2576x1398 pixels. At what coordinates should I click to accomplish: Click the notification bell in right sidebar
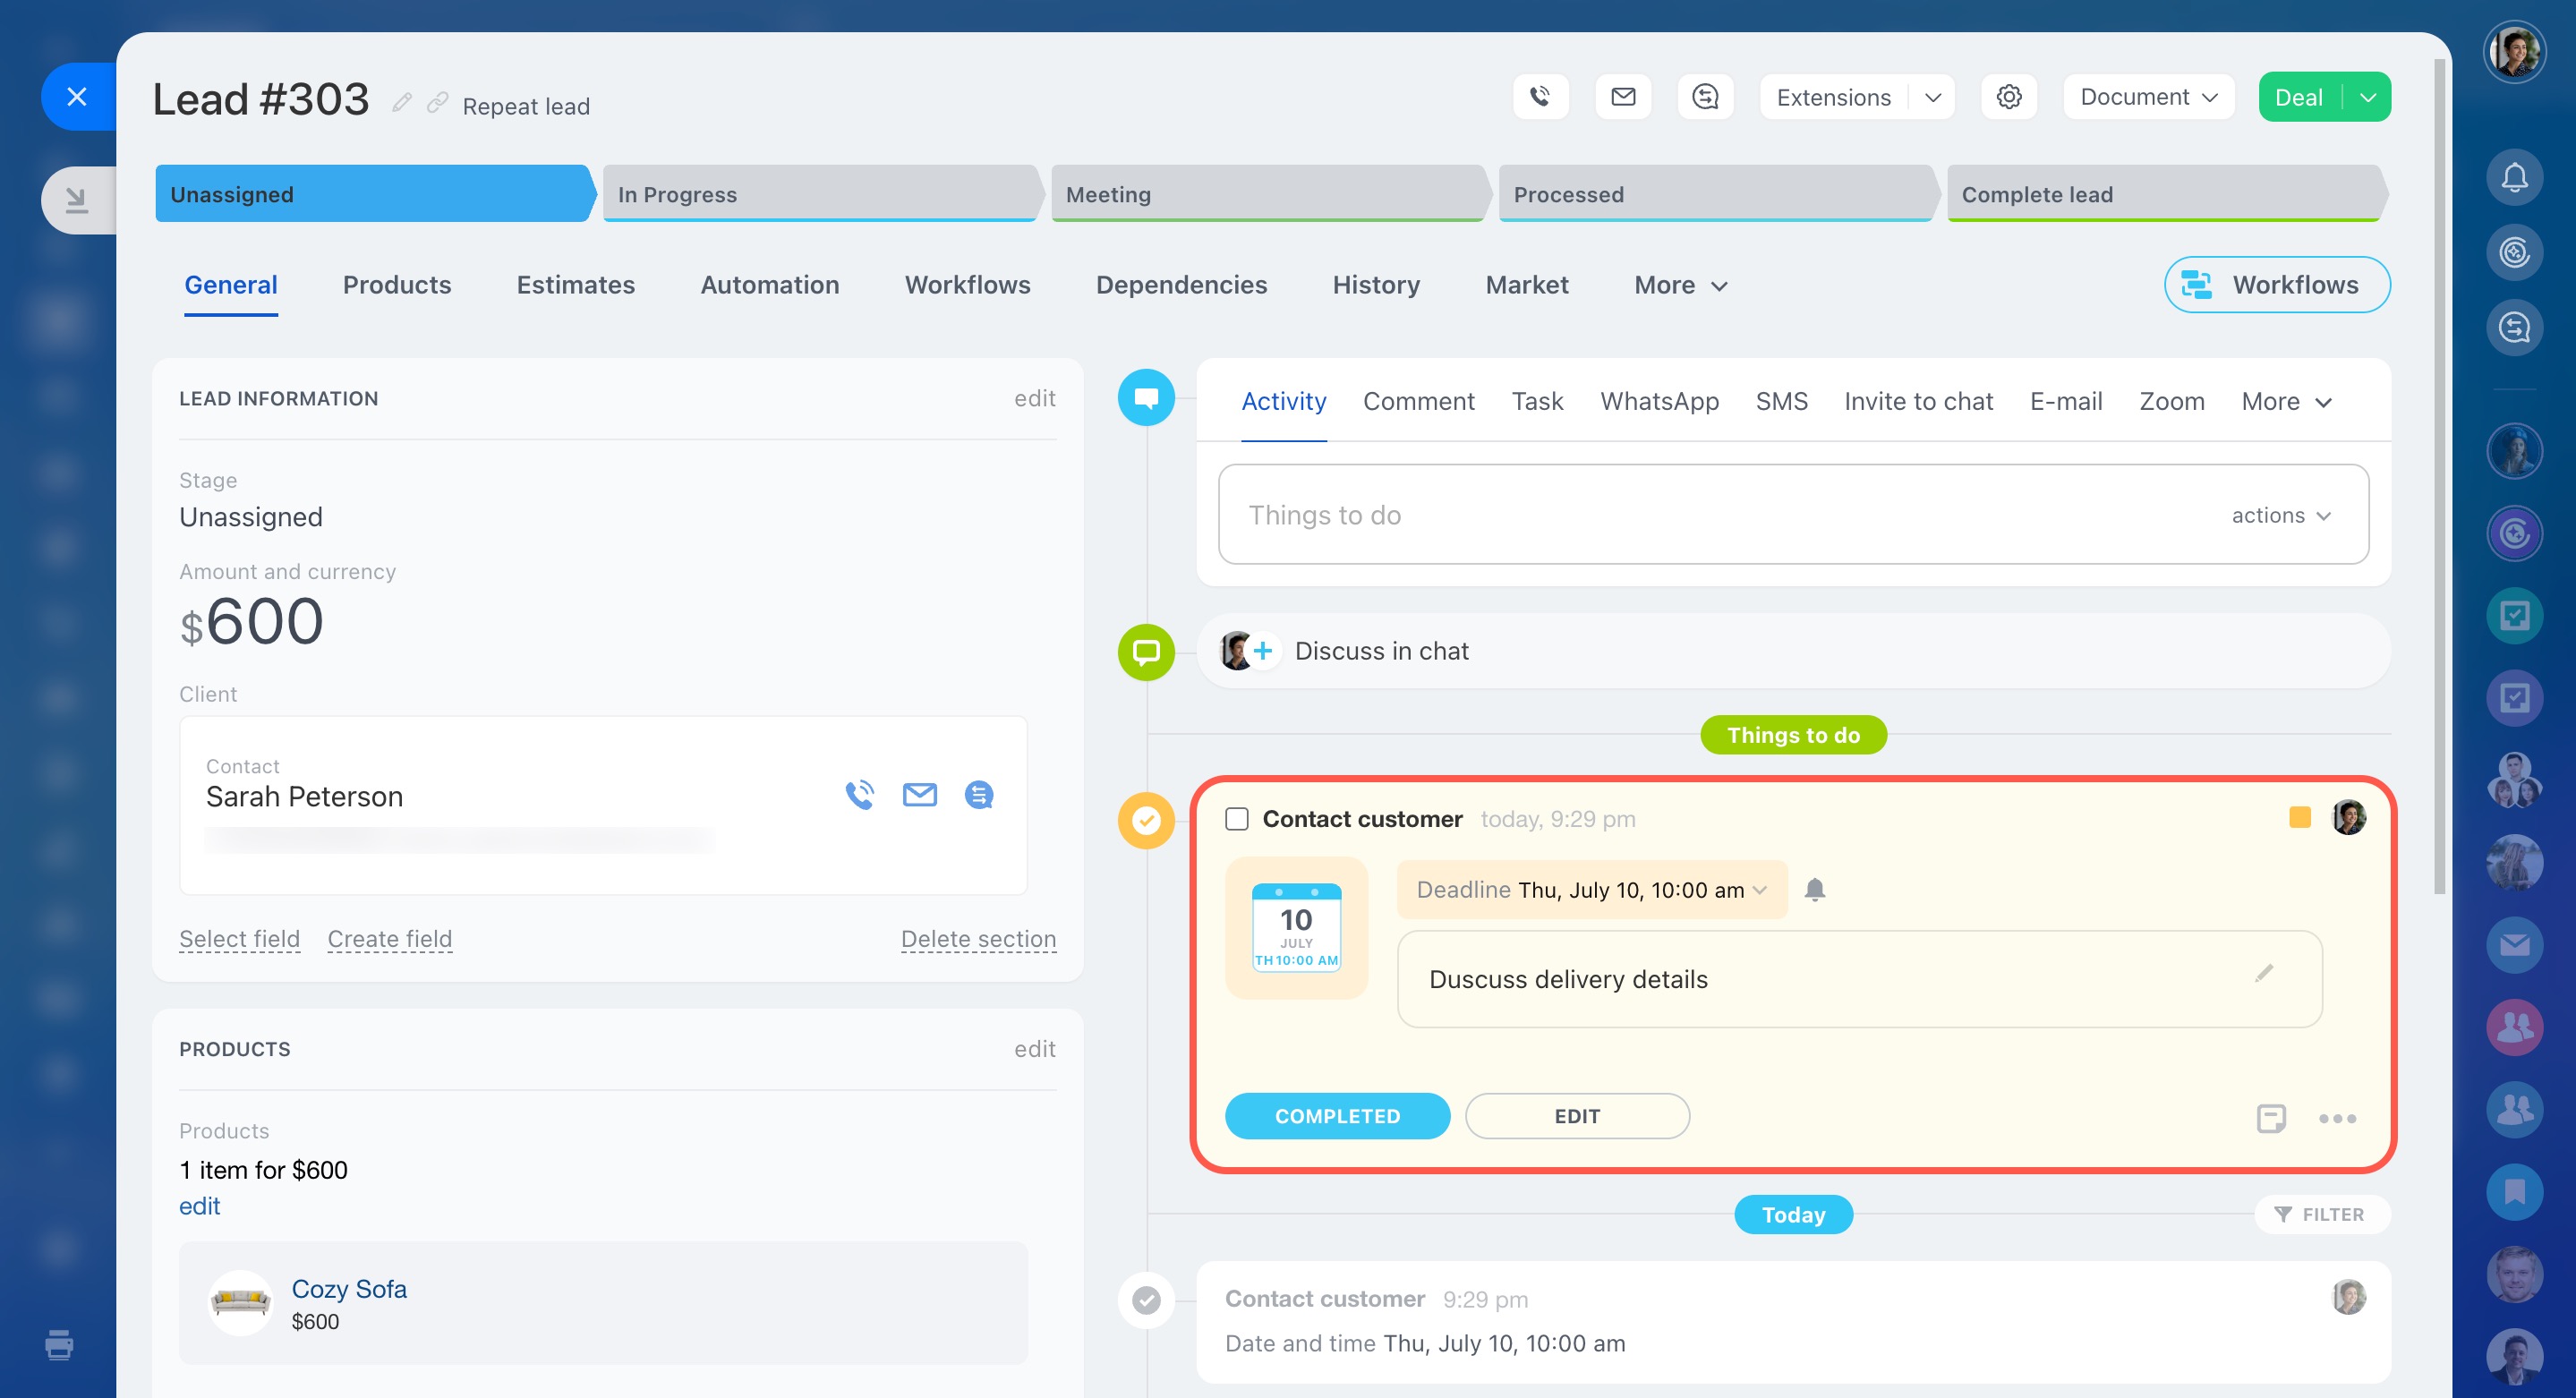click(x=2514, y=178)
